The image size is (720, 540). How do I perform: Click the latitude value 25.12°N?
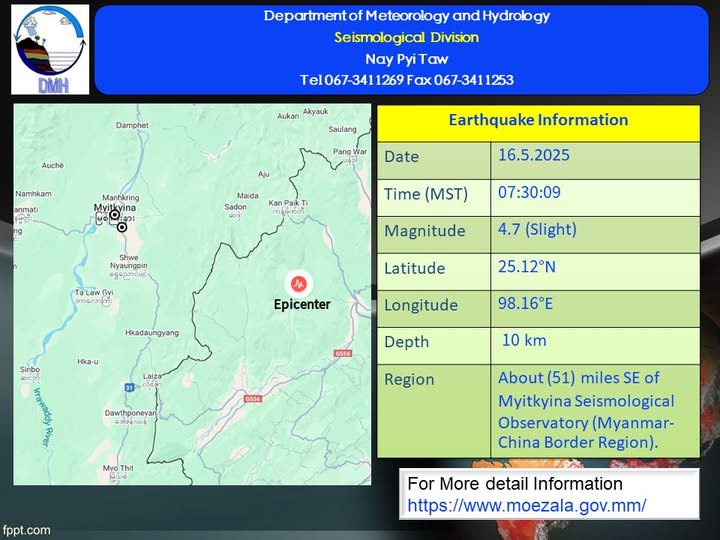[x=526, y=267]
